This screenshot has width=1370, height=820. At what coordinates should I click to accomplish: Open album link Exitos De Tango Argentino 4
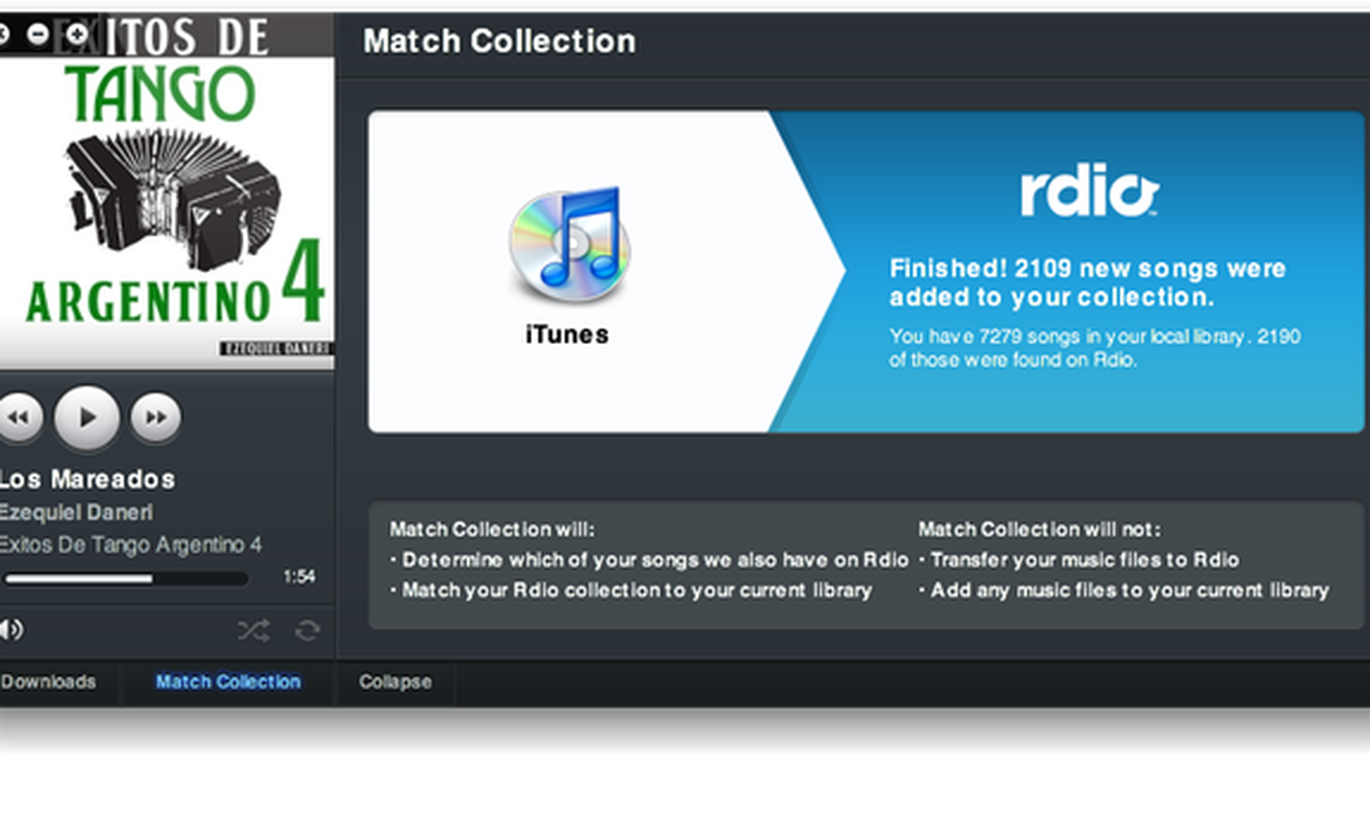[x=130, y=545]
